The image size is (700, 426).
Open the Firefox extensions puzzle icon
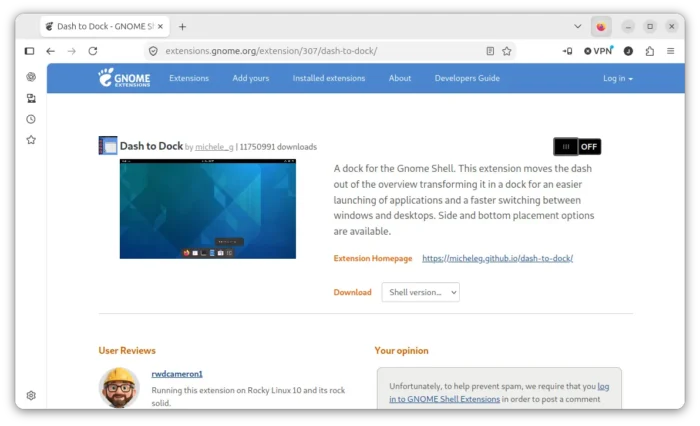[650, 51]
